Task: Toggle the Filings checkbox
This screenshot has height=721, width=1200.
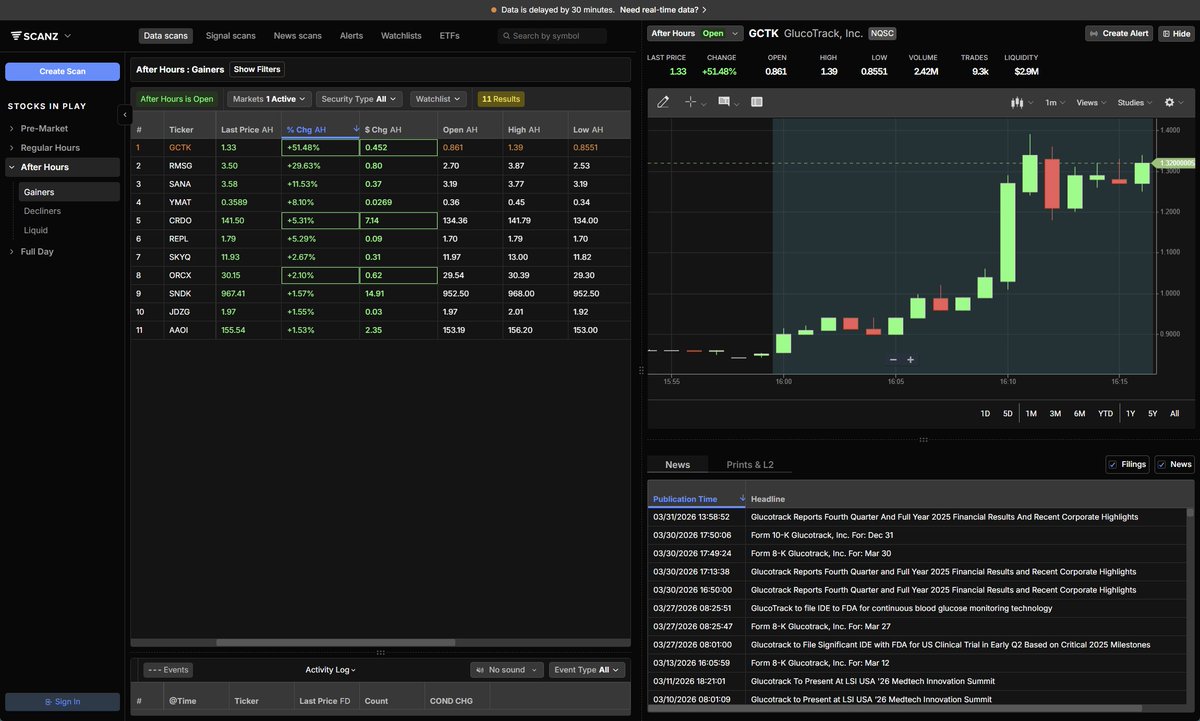Action: 1113,464
